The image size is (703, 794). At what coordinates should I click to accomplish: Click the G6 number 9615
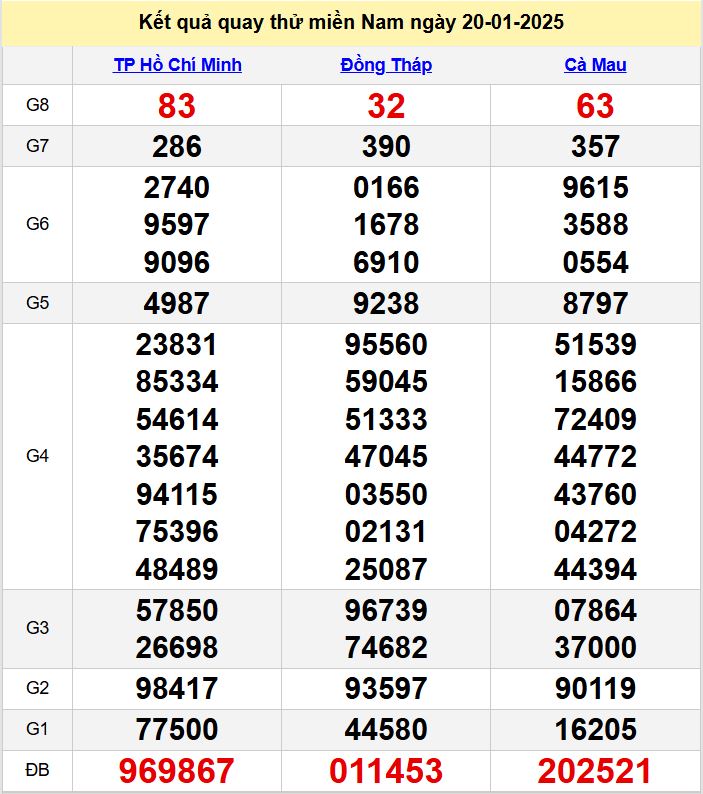[595, 187]
